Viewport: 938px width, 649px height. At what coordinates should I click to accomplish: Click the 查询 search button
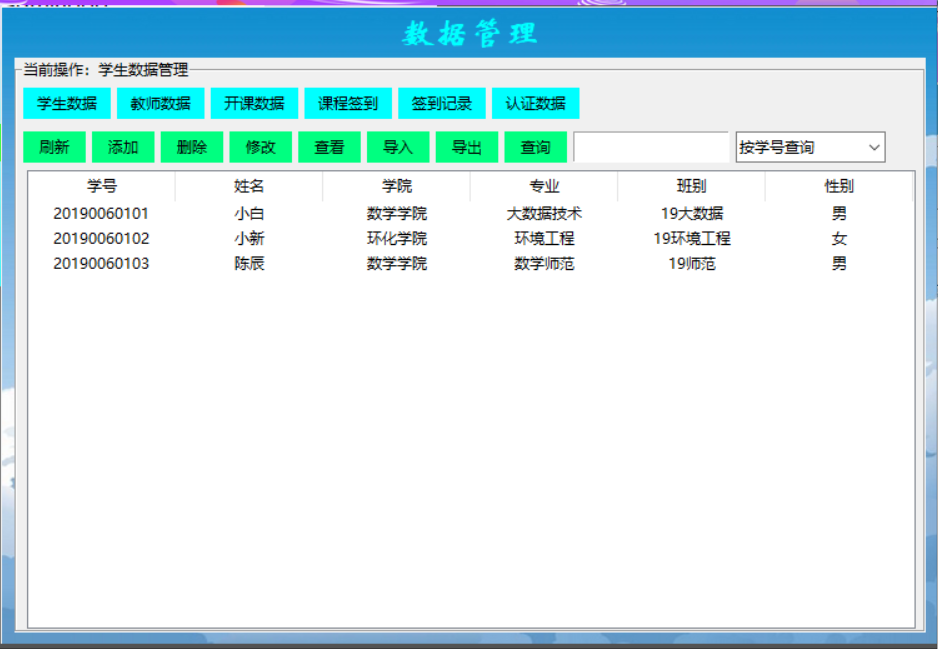click(536, 147)
